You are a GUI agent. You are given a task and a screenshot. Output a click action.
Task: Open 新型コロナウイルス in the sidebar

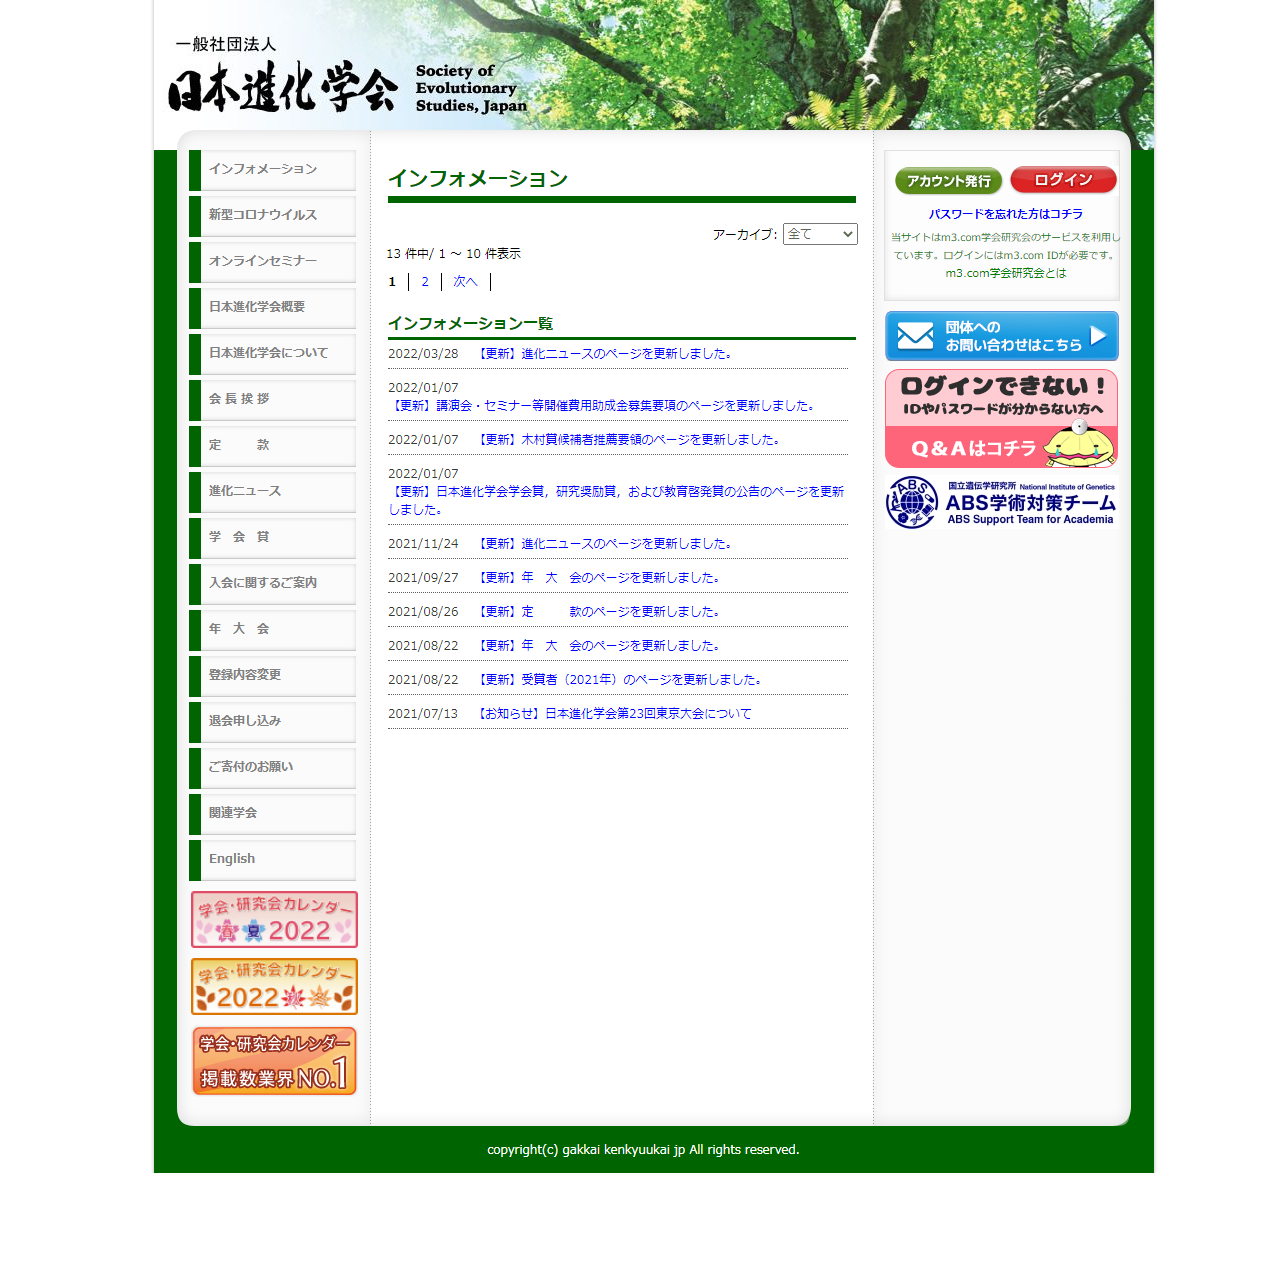coord(272,215)
